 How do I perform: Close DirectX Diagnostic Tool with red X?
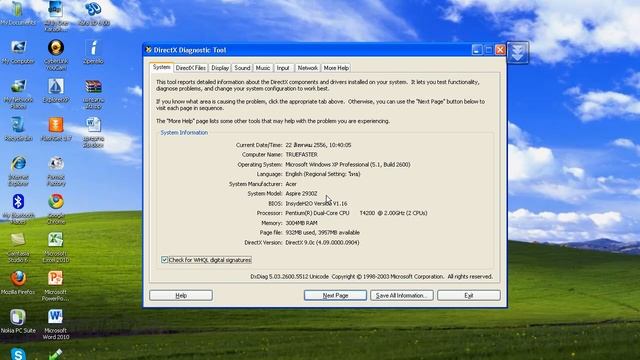tap(500, 50)
